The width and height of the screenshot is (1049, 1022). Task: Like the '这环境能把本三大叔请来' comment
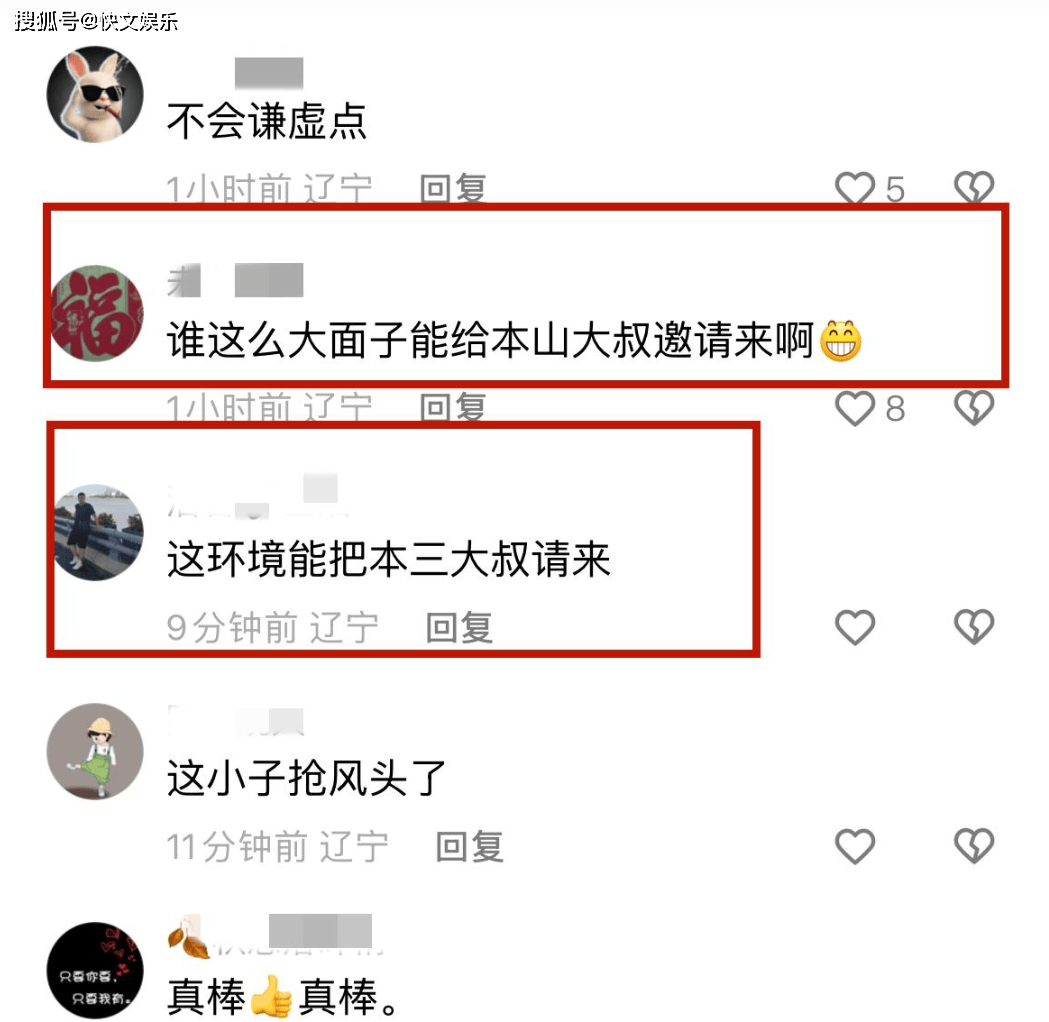point(854,627)
